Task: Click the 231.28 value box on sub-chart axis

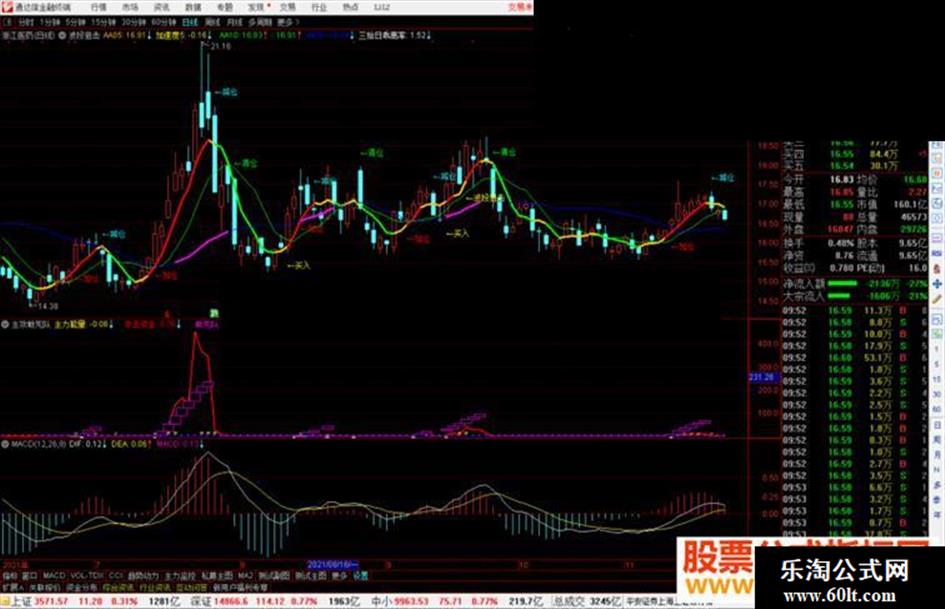Action: point(764,377)
